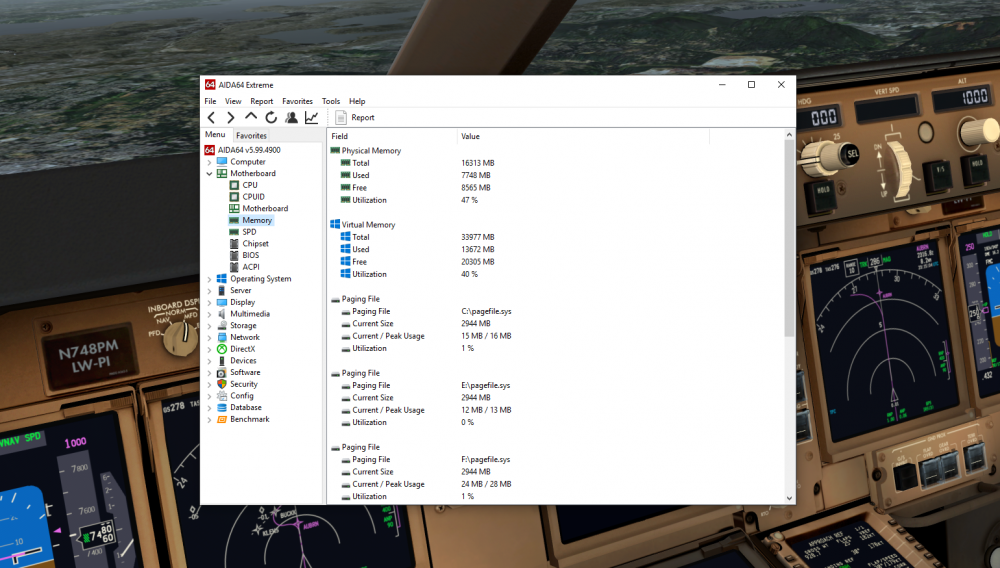Click the Display monitor icon in tree
Image resolution: width=1000 pixels, height=568 pixels.
point(222,302)
